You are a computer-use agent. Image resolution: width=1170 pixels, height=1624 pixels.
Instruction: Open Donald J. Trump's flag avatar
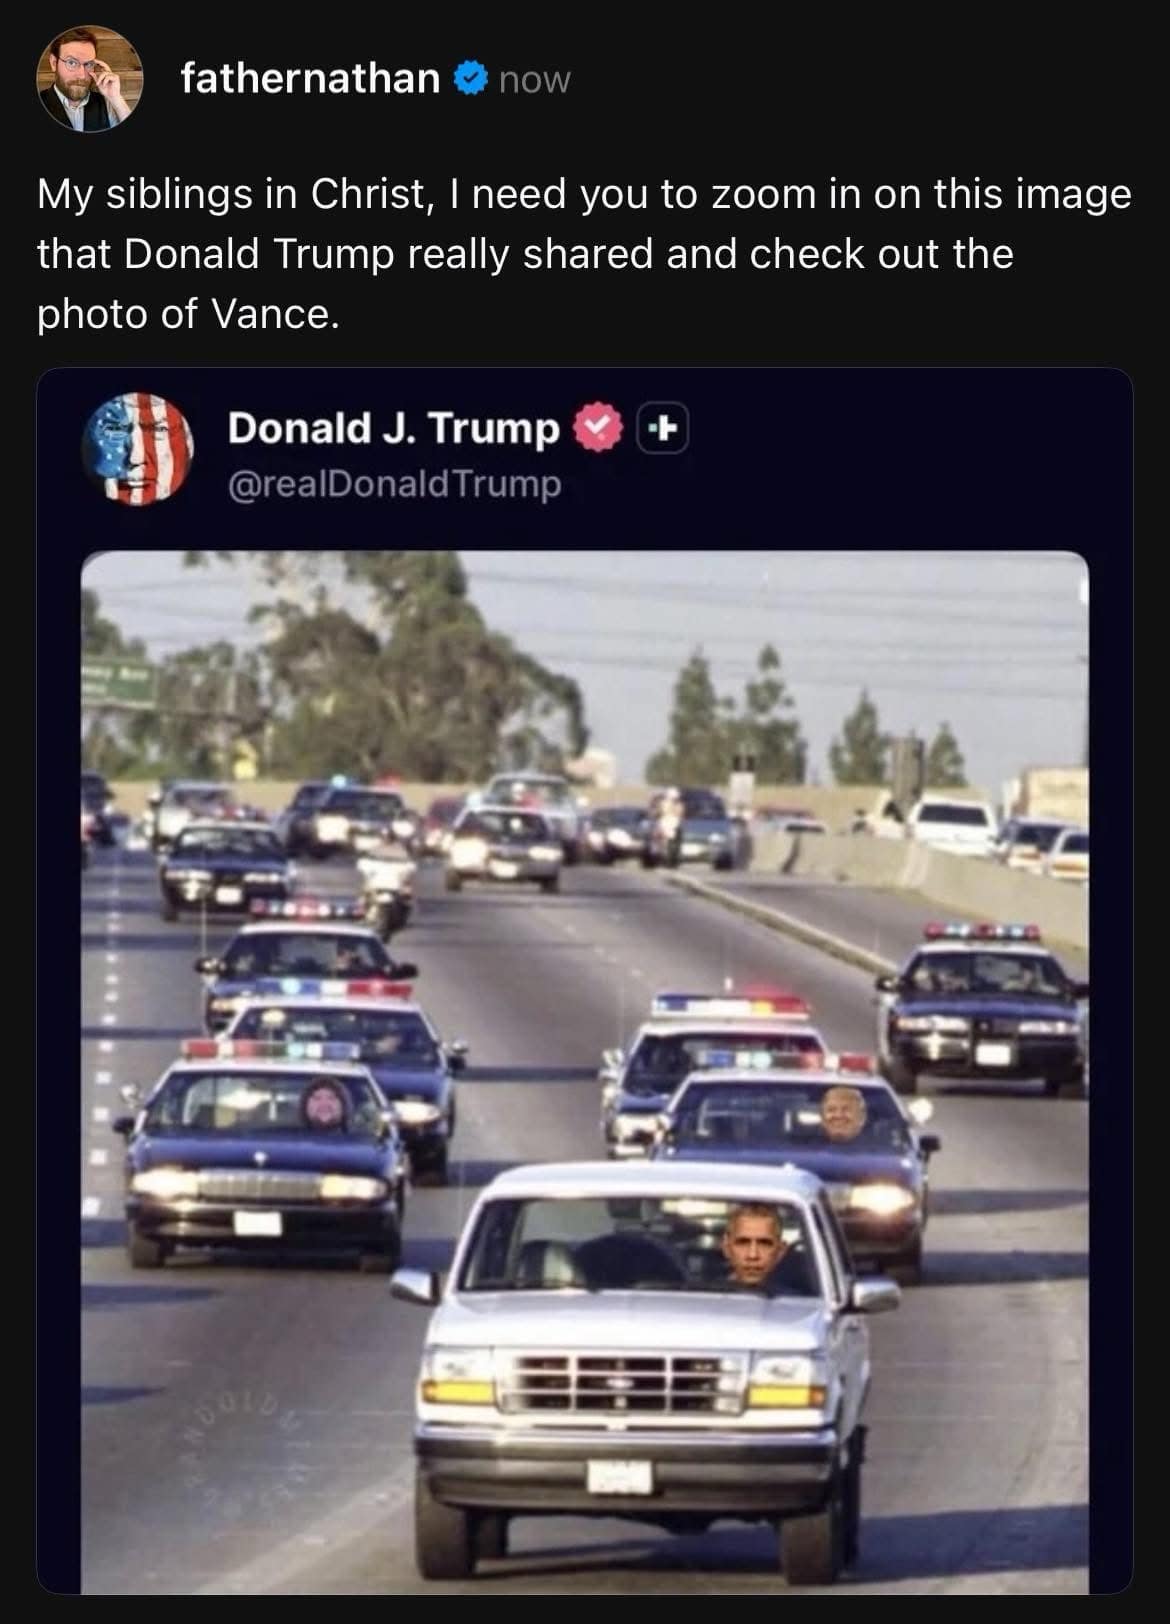coord(137,448)
